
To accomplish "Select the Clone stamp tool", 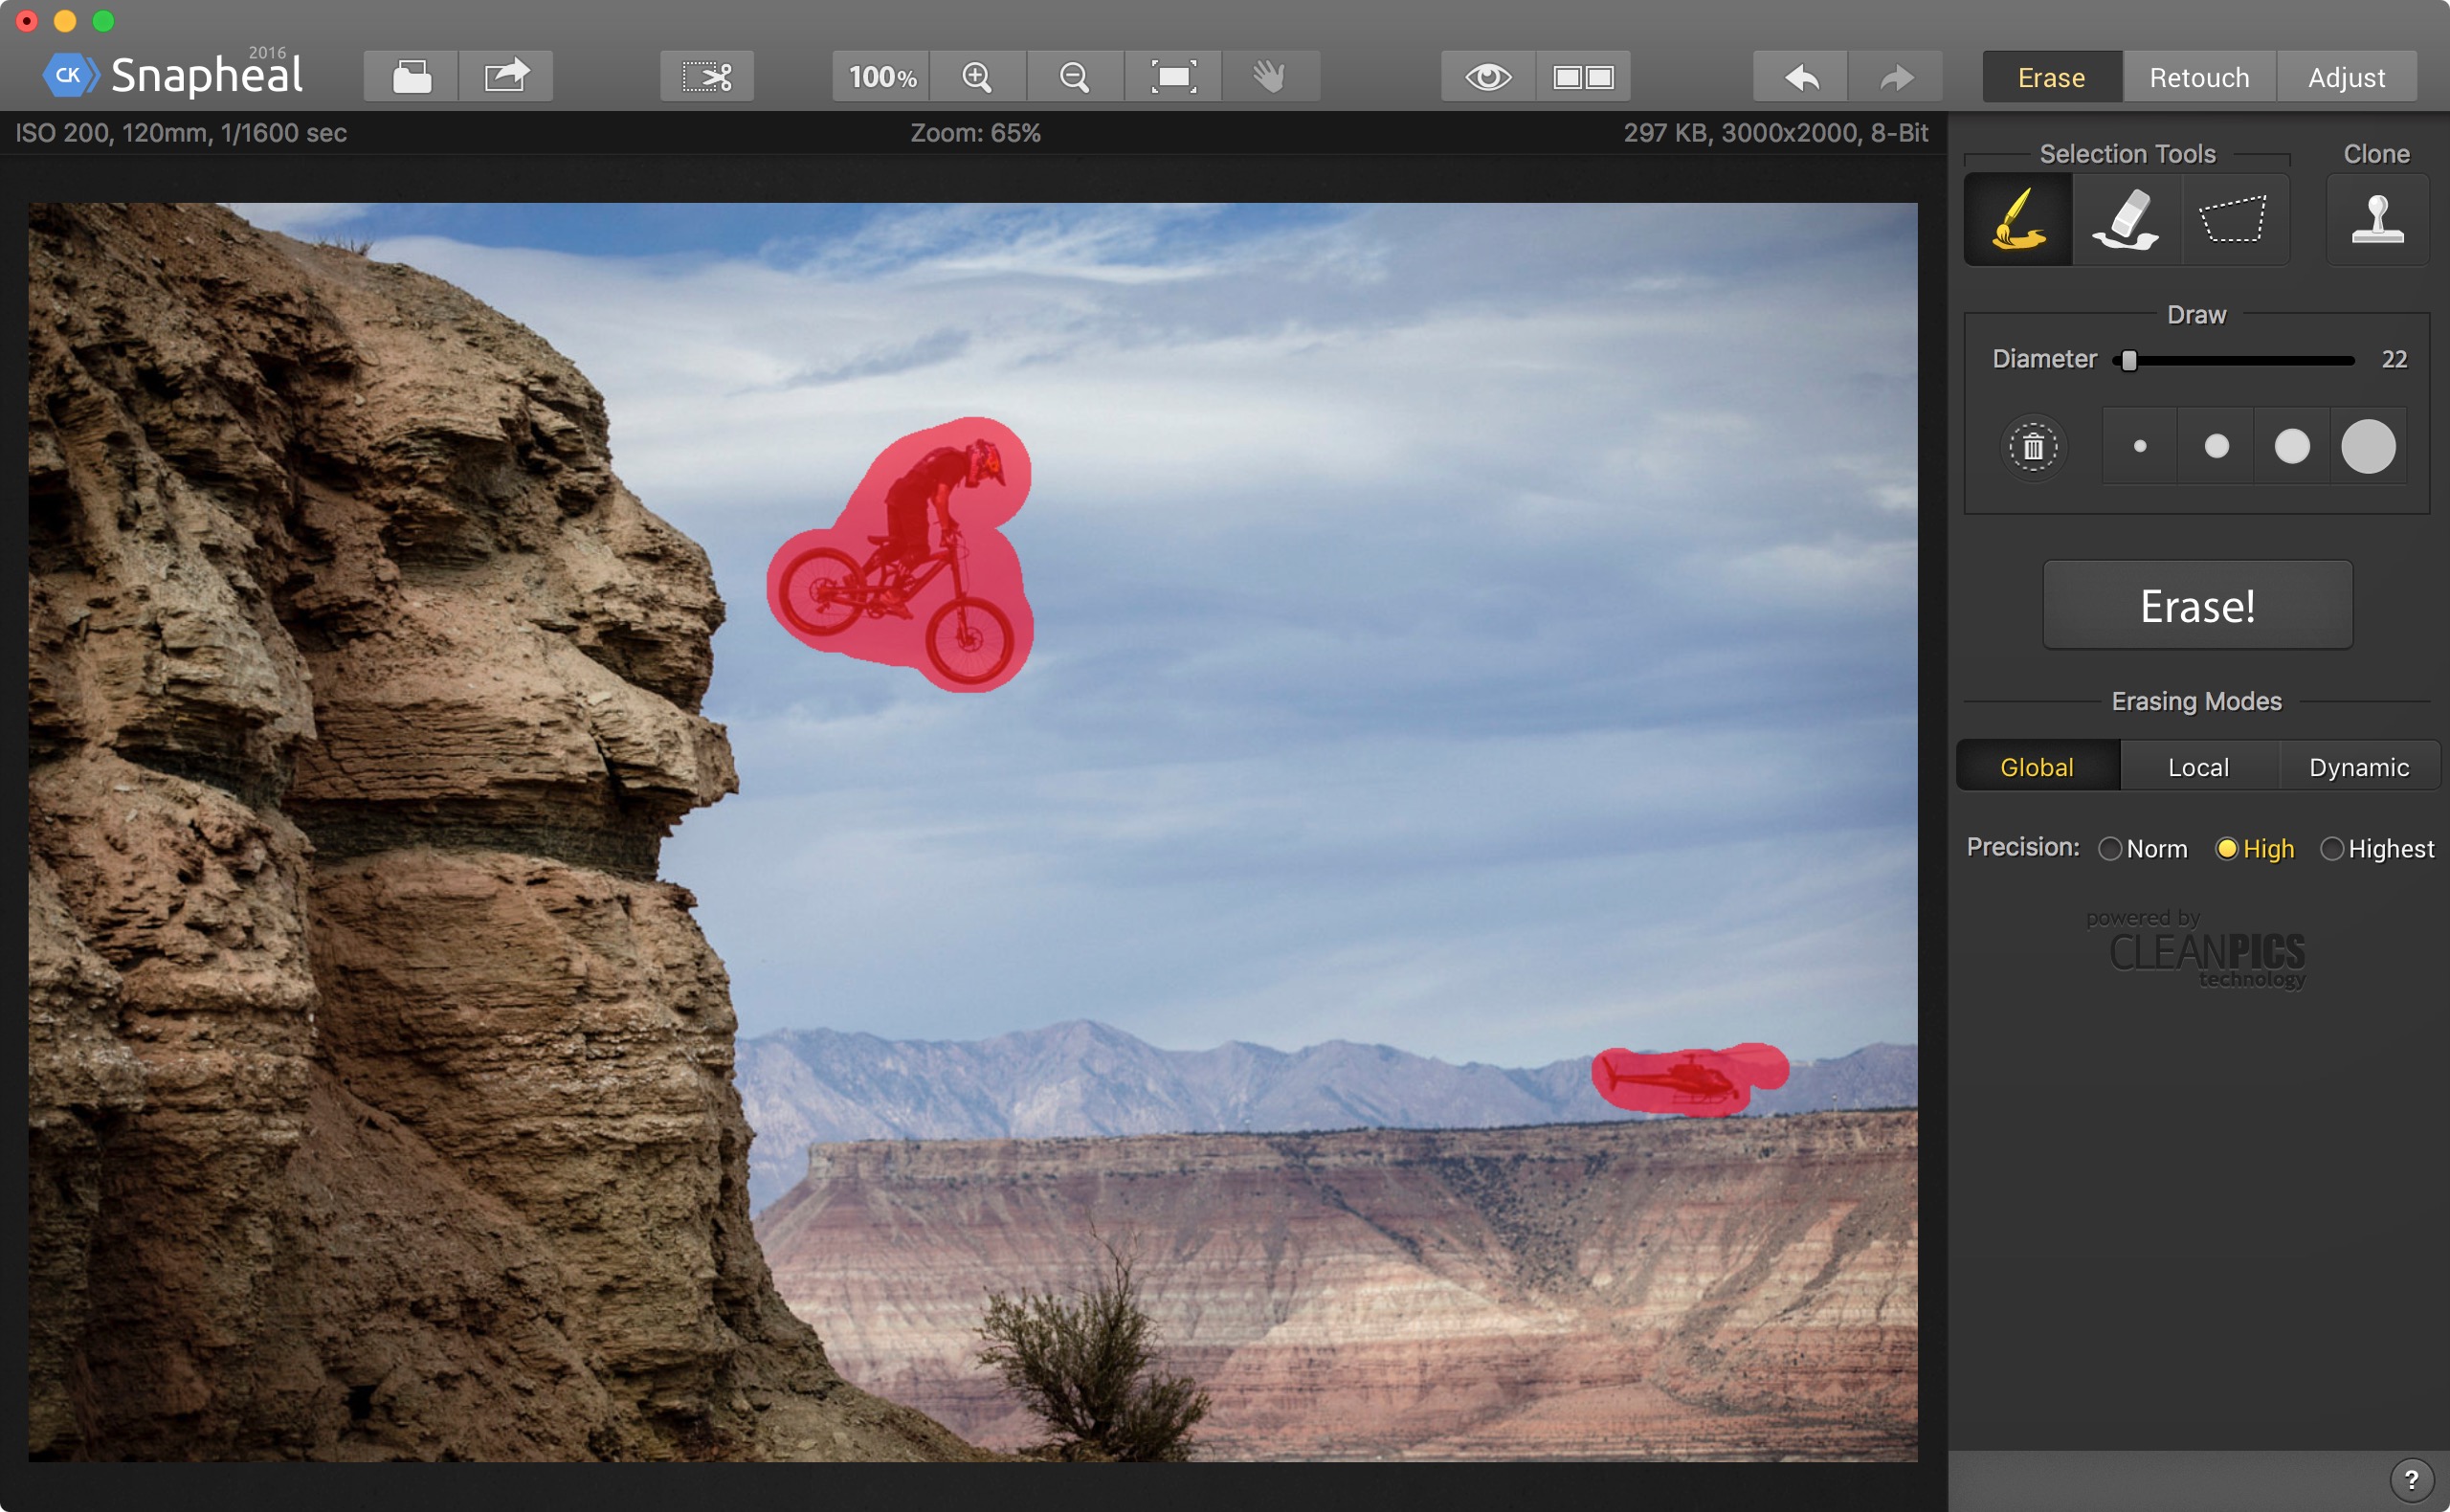I will pyautogui.click(x=2373, y=219).
